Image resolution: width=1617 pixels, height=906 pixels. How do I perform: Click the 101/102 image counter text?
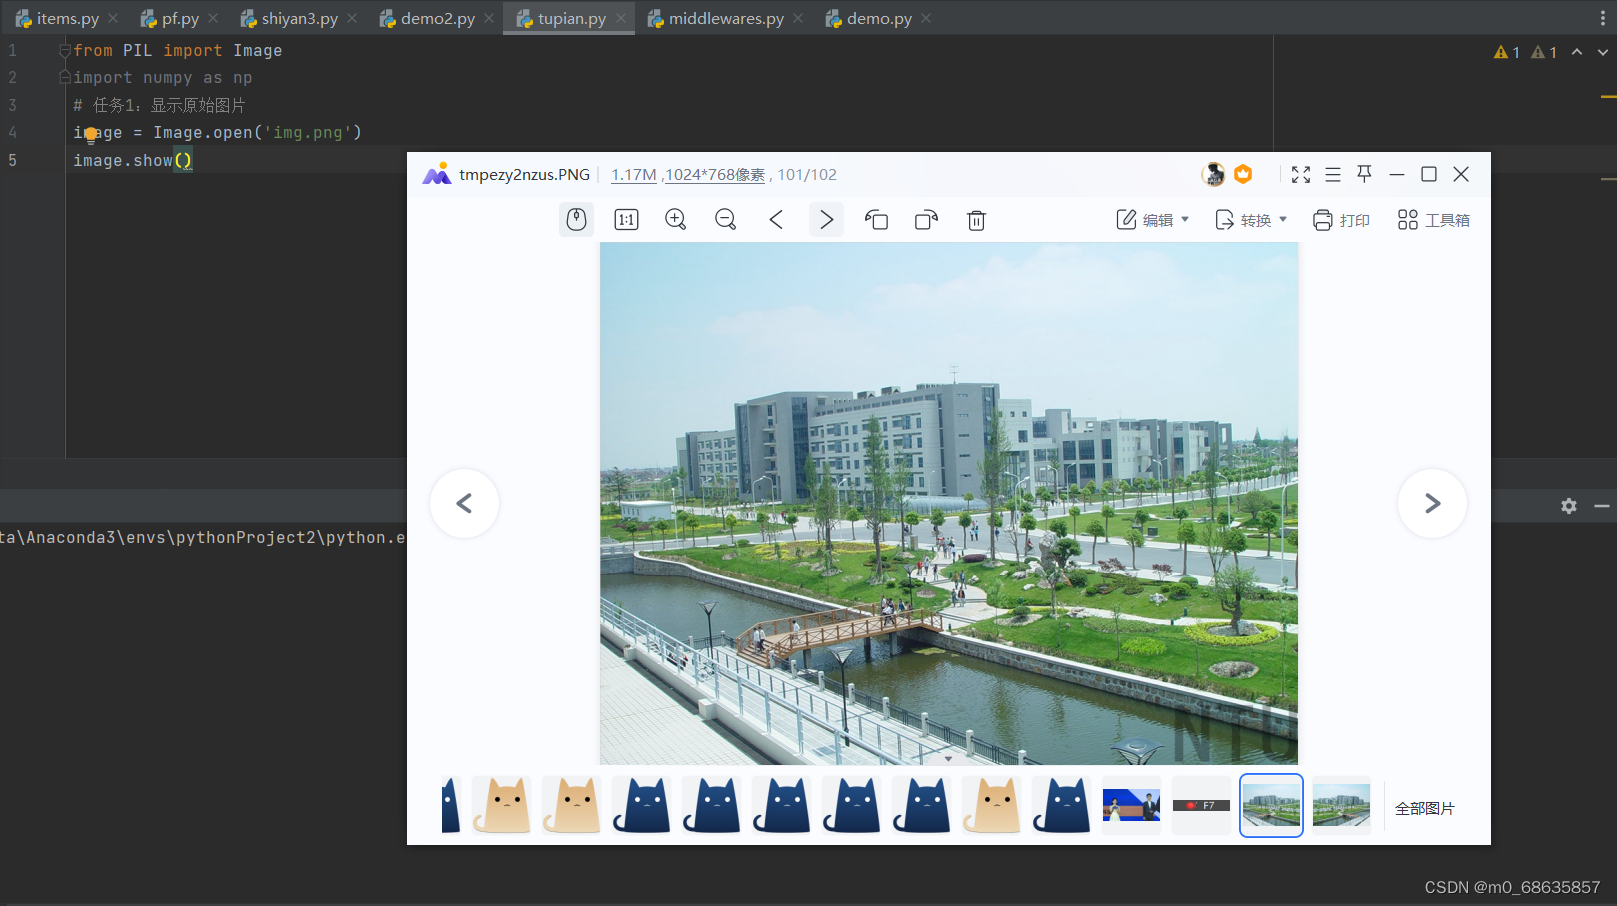[807, 174]
